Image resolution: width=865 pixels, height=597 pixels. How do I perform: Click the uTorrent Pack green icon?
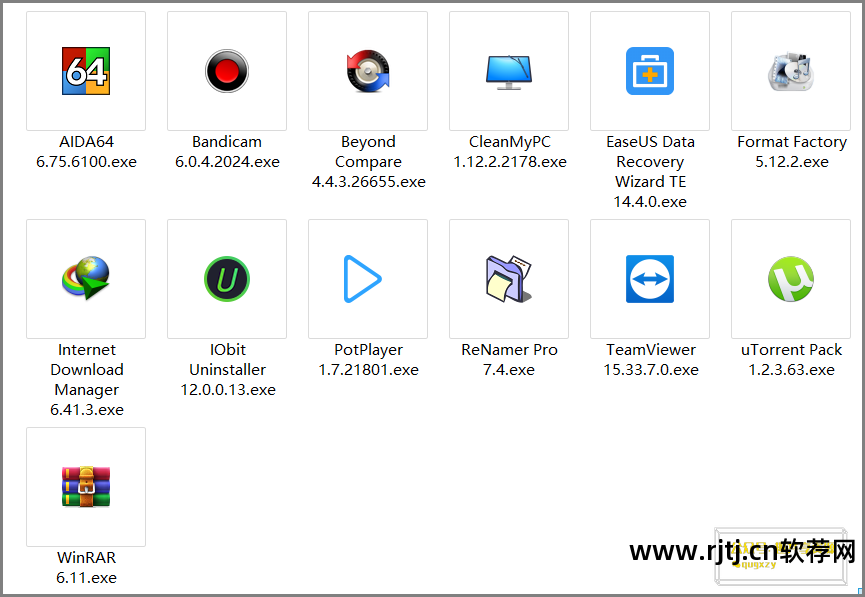coord(791,279)
